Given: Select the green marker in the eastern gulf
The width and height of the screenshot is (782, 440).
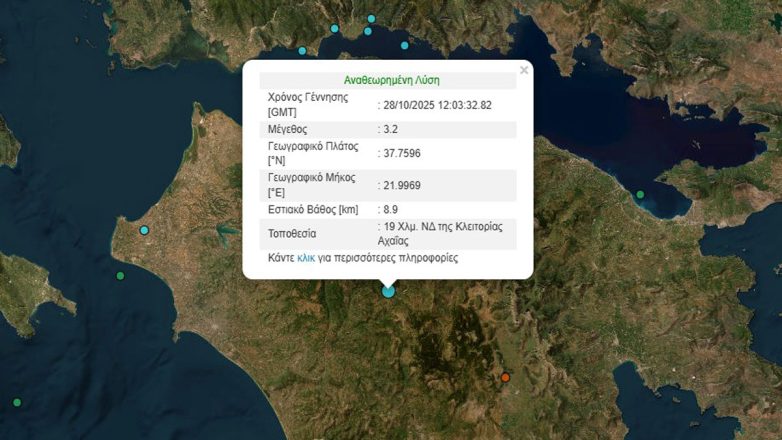Looking at the screenshot, I should pos(640,195).
